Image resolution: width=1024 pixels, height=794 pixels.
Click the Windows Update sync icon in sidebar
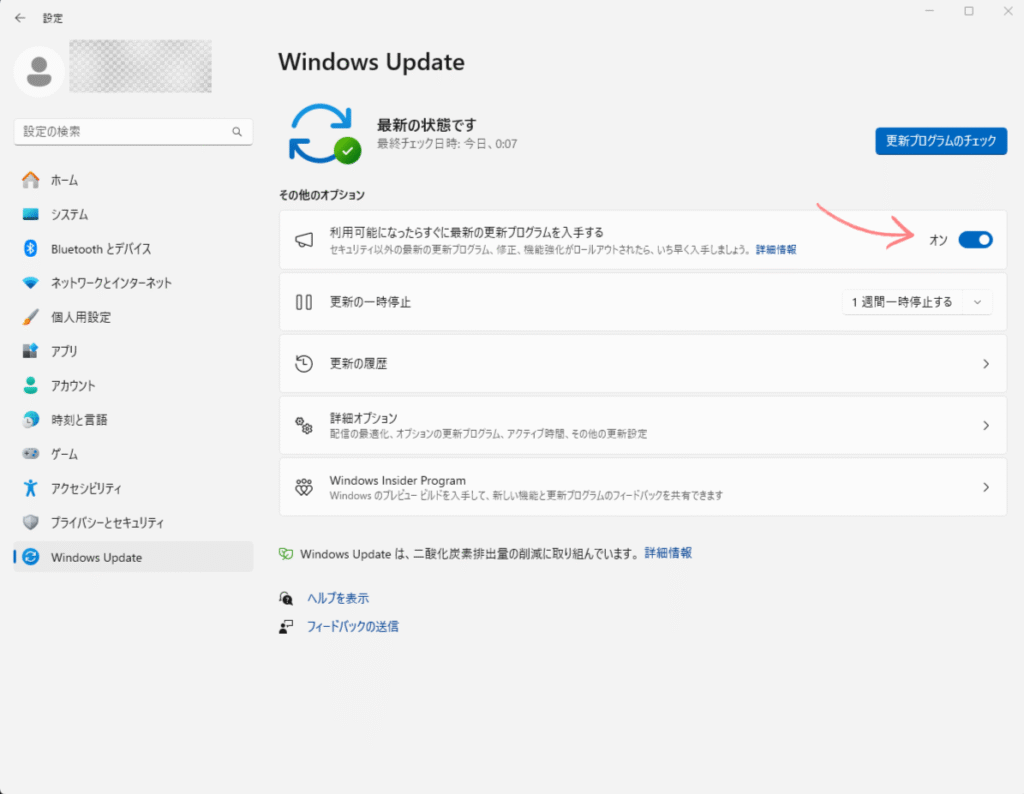pyautogui.click(x=31, y=557)
